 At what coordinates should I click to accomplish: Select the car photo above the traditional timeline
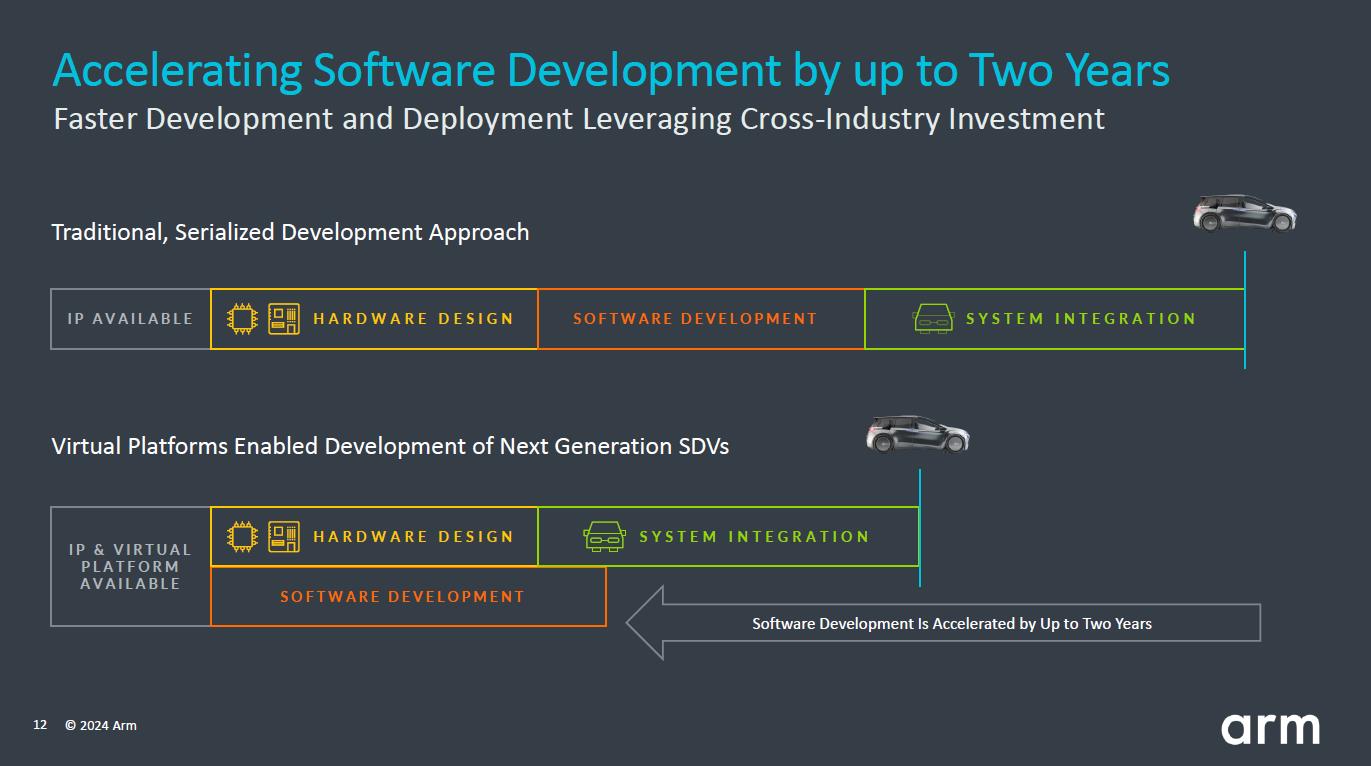[1244, 213]
